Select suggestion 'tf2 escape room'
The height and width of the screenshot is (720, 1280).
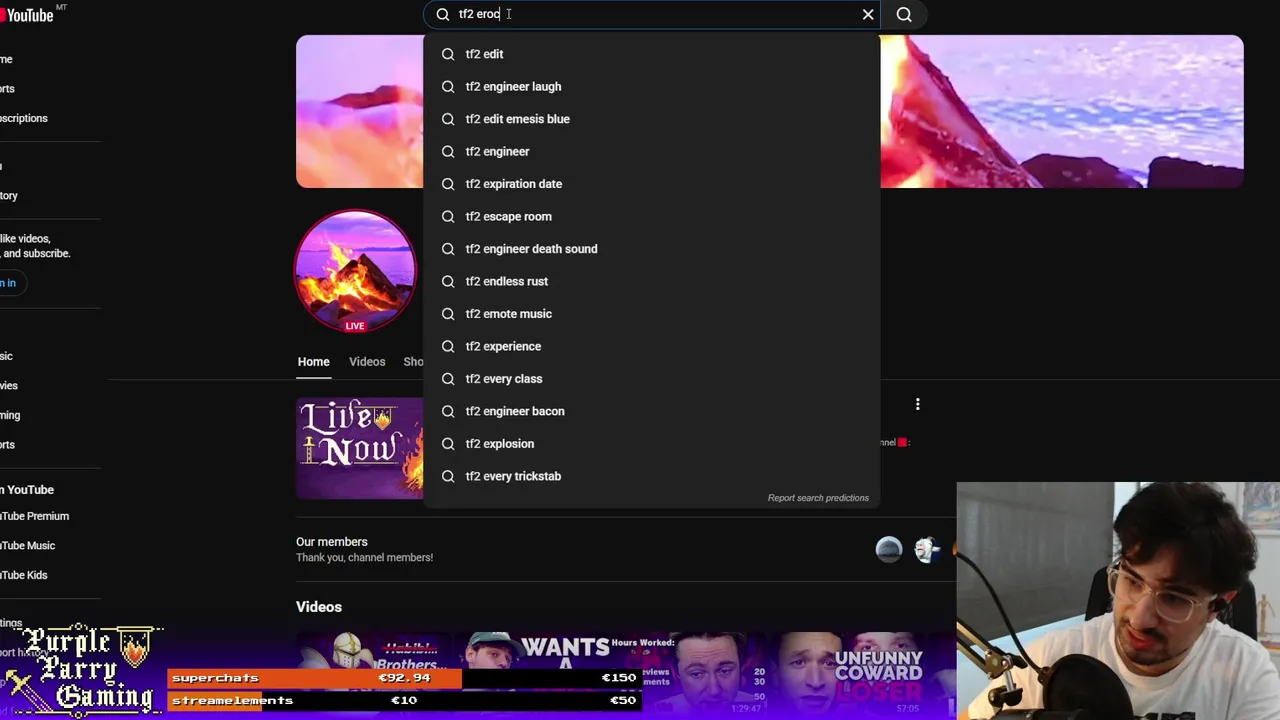[652, 216]
